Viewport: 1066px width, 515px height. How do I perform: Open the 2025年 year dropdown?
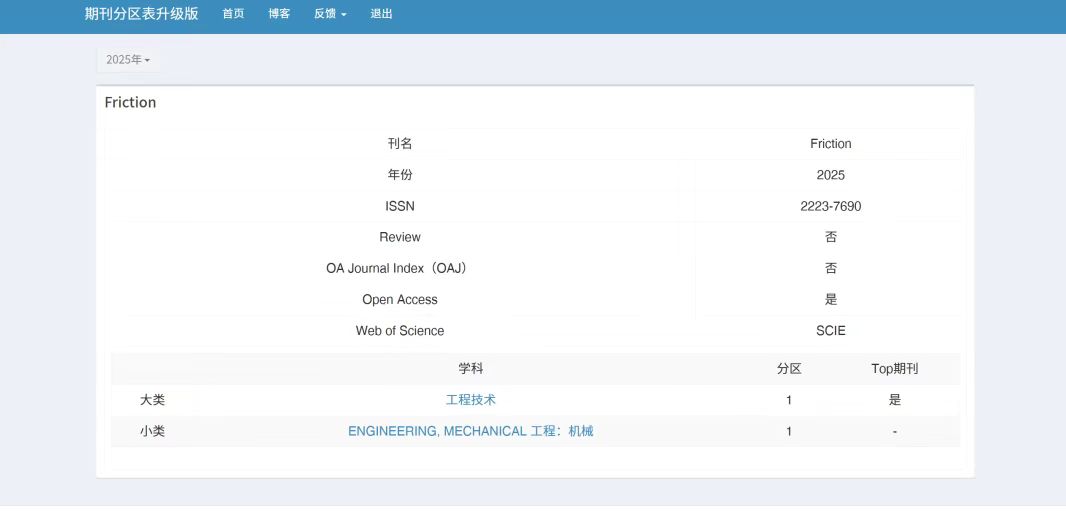click(128, 60)
